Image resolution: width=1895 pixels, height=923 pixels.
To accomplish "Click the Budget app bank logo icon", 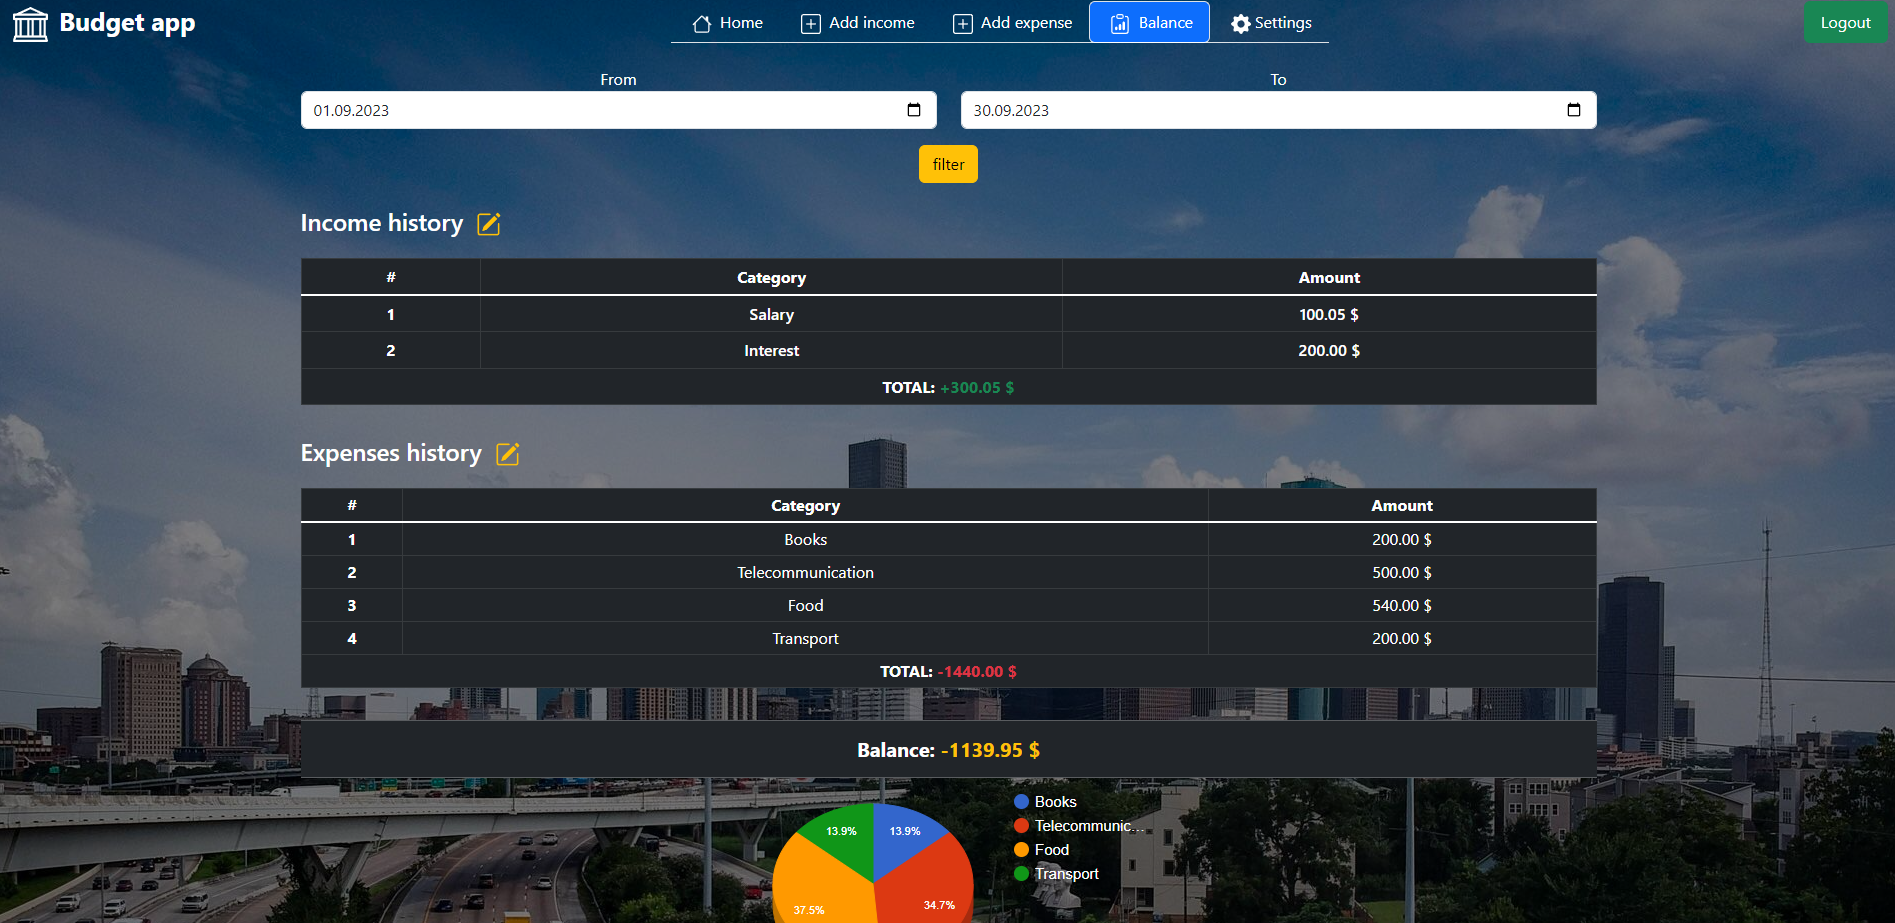I will [x=30, y=24].
